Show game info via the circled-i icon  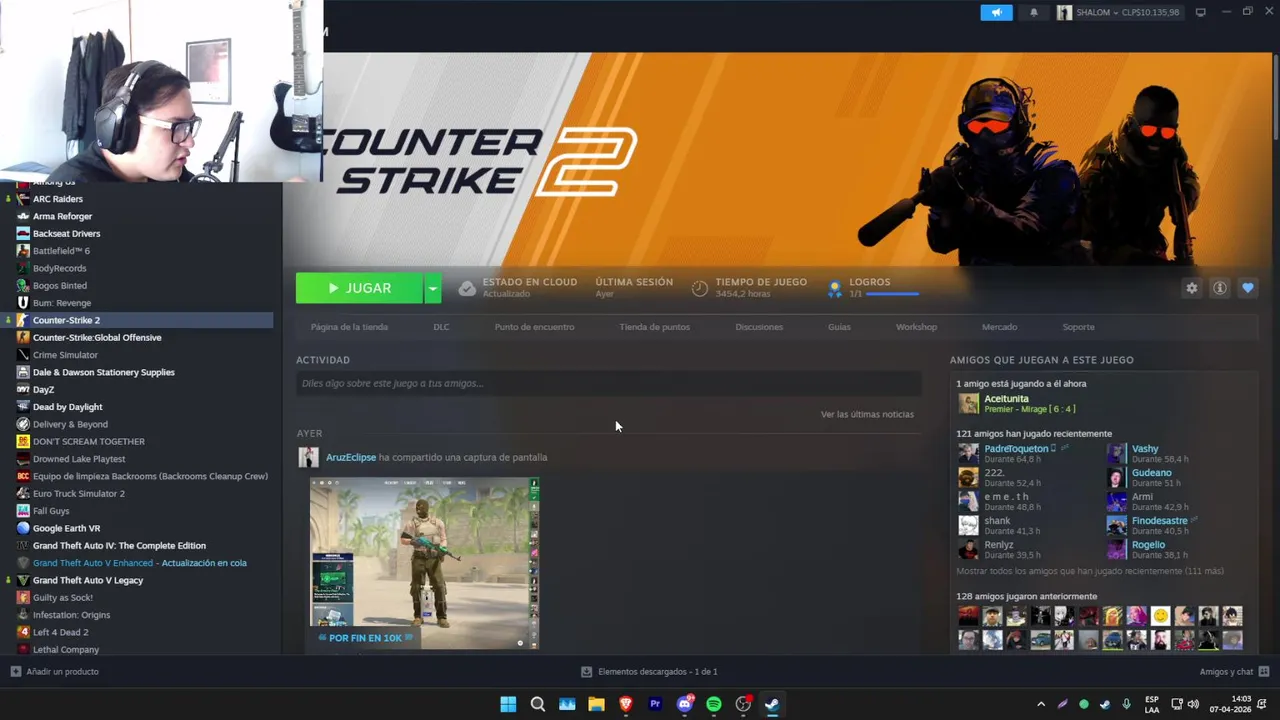pyautogui.click(x=1219, y=288)
